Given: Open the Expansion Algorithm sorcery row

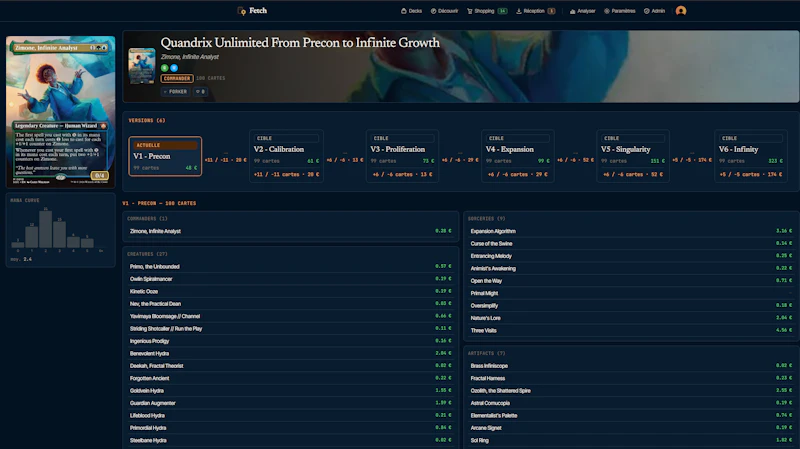Looking at the screenshot, I should click(631, 231).
